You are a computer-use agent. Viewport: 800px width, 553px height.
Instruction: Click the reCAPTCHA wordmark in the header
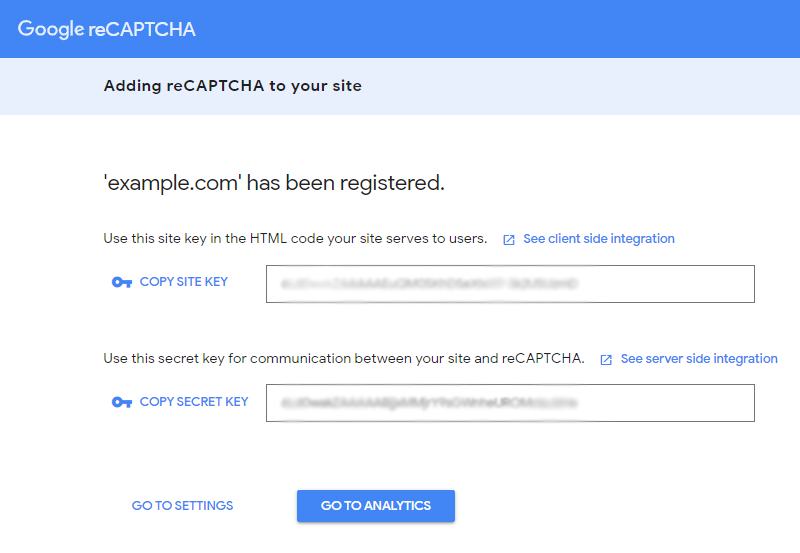(142, 29)
